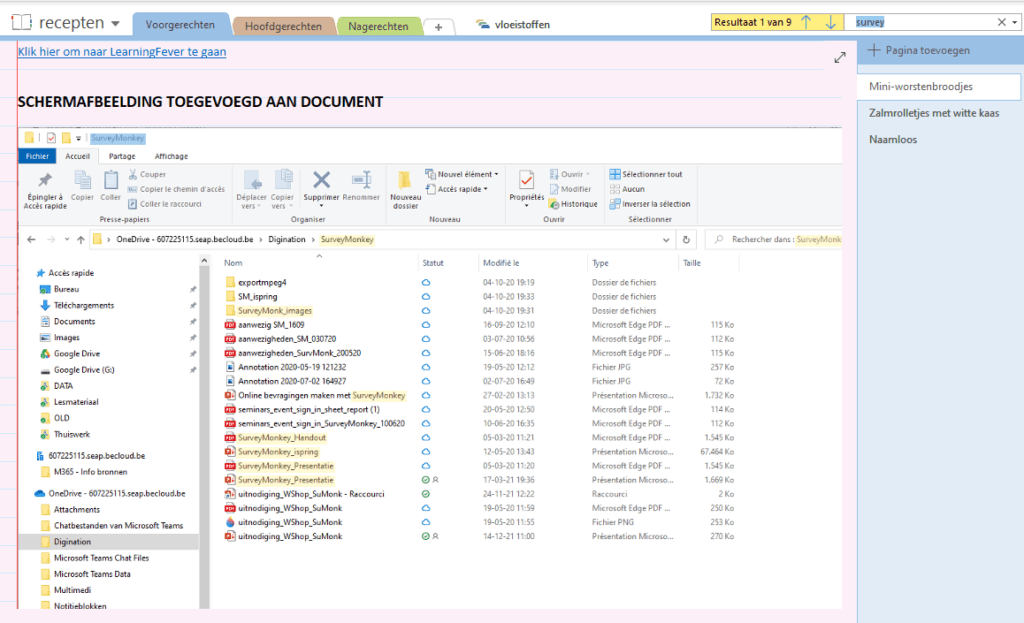Select the exportmpeg4 folder
Image resolution: width=1024 pixels, height=623 pixels.
(262, 283)
